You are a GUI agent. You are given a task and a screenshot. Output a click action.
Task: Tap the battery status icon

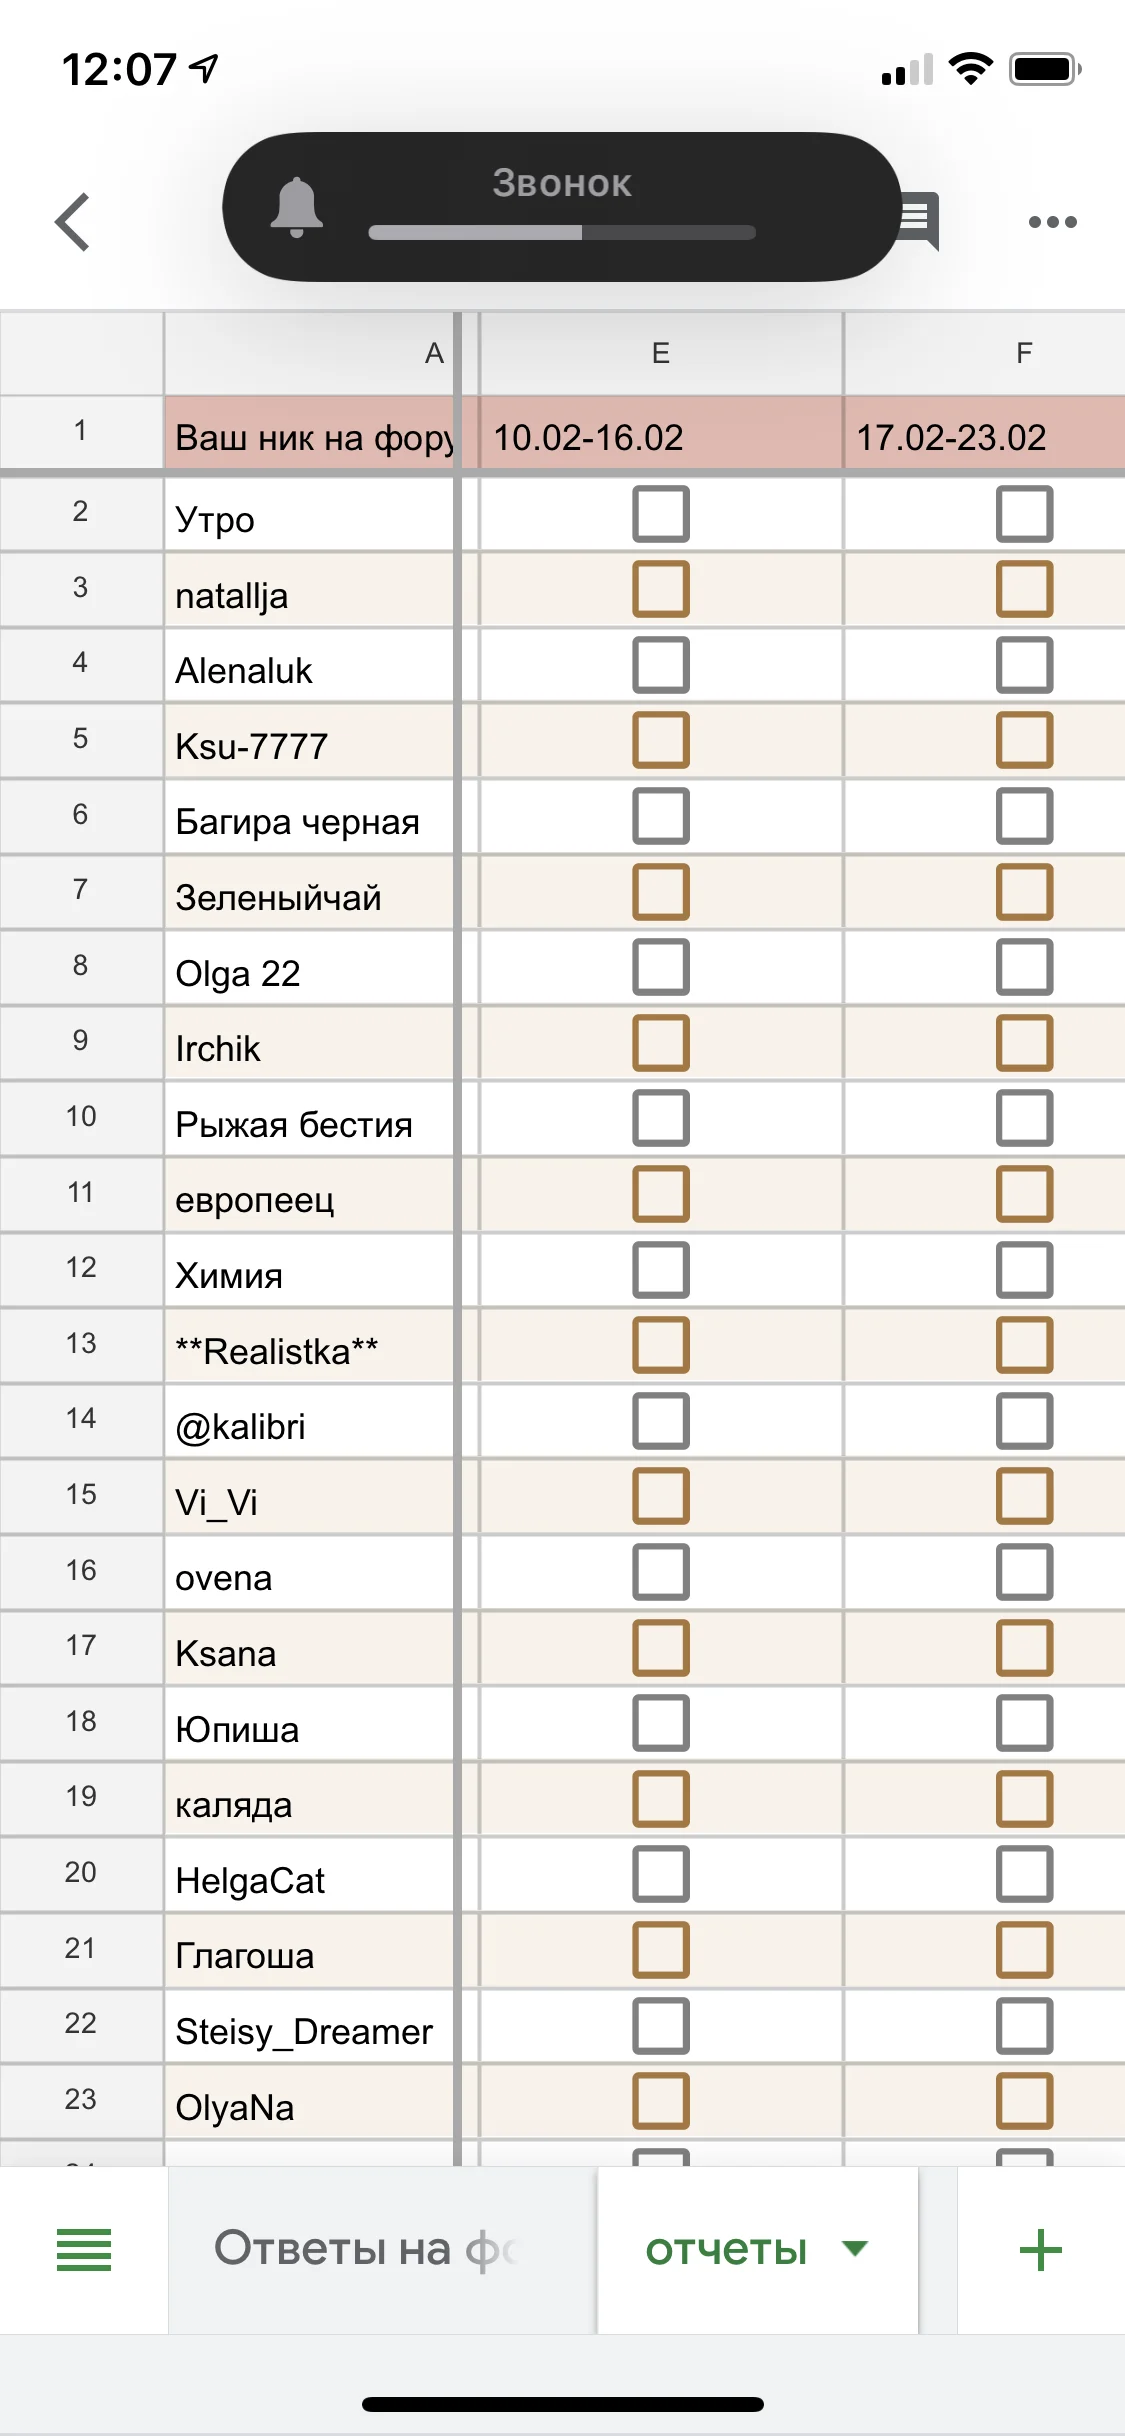tap(1044, 69)
